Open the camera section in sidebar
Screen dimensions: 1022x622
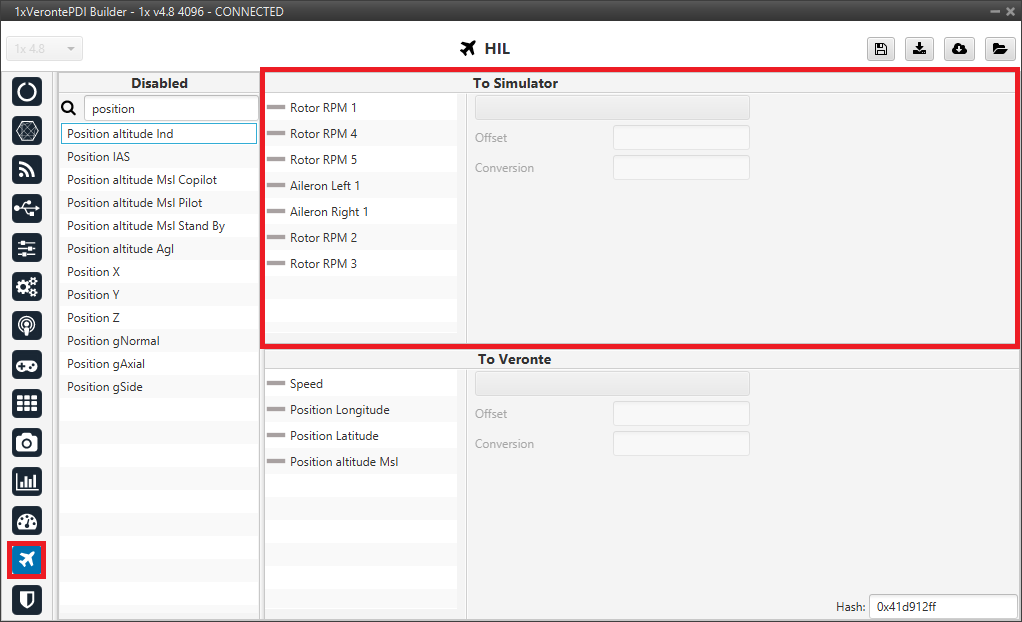tap(27, 442)
